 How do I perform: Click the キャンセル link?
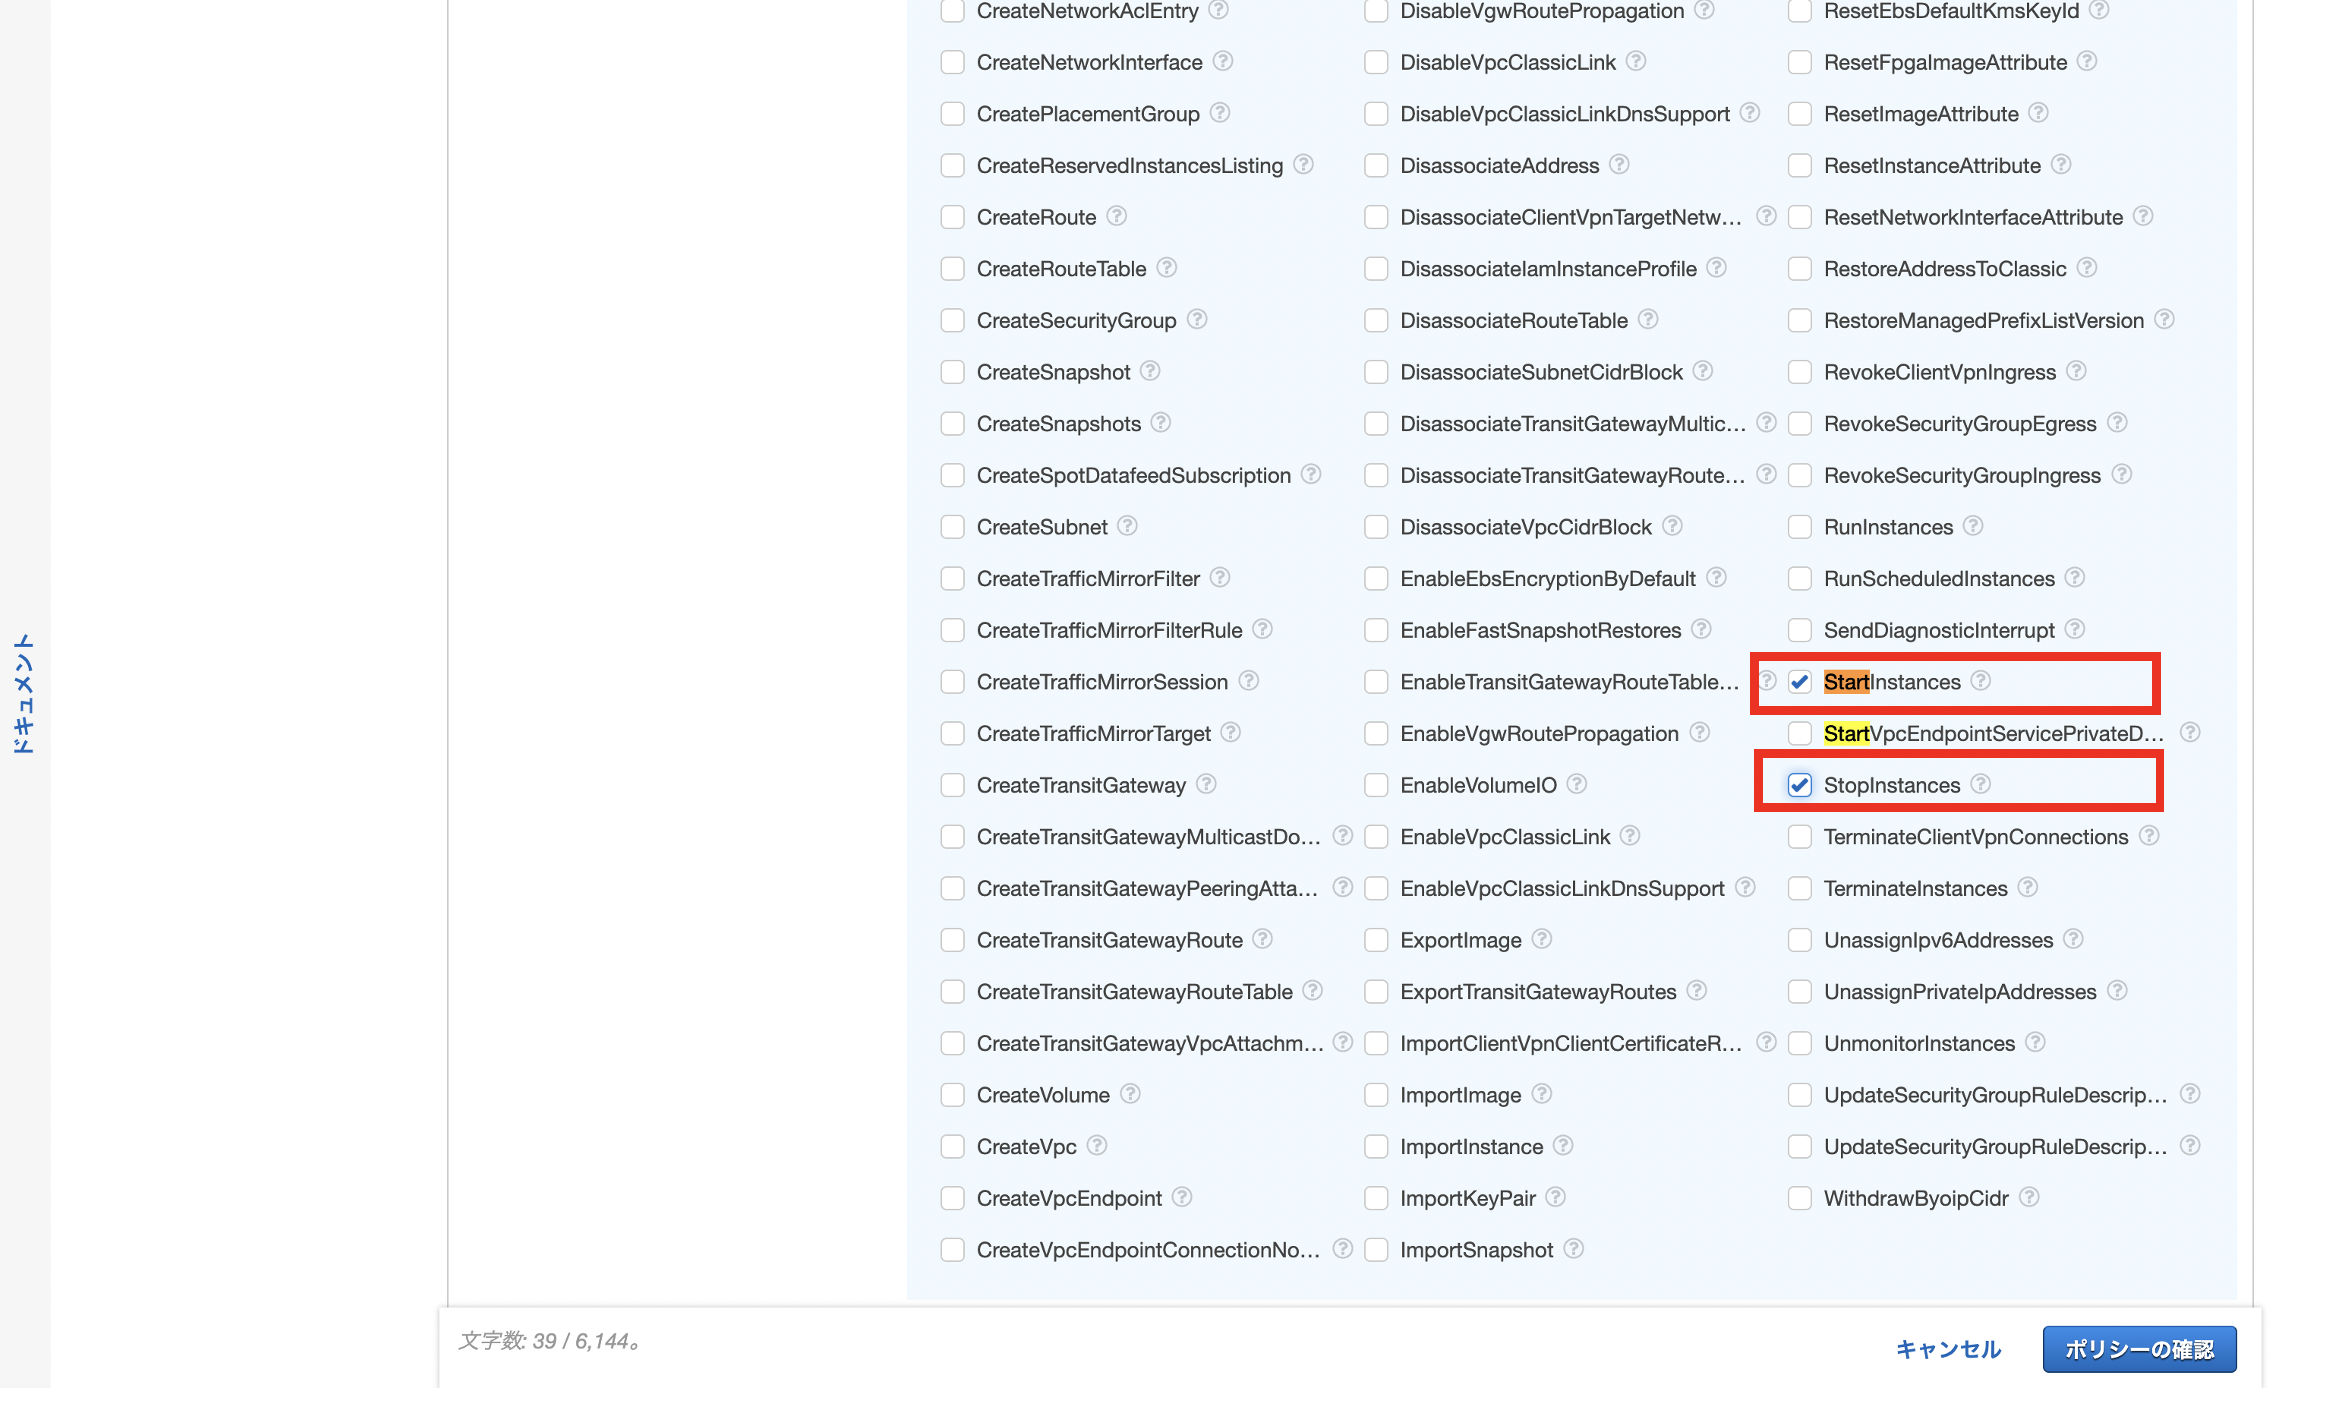click(1947, 1349)
